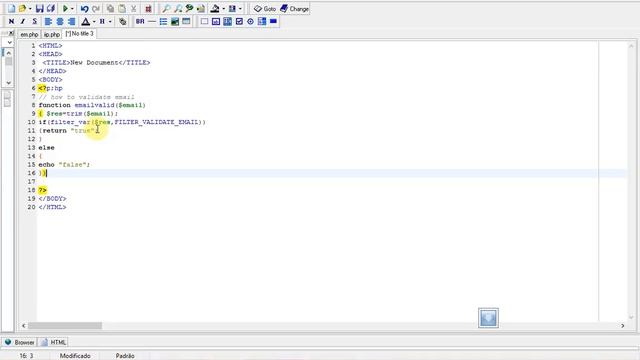Redo the last undone edit
Viewport: 640px width, 360px height.
(96, 9)
